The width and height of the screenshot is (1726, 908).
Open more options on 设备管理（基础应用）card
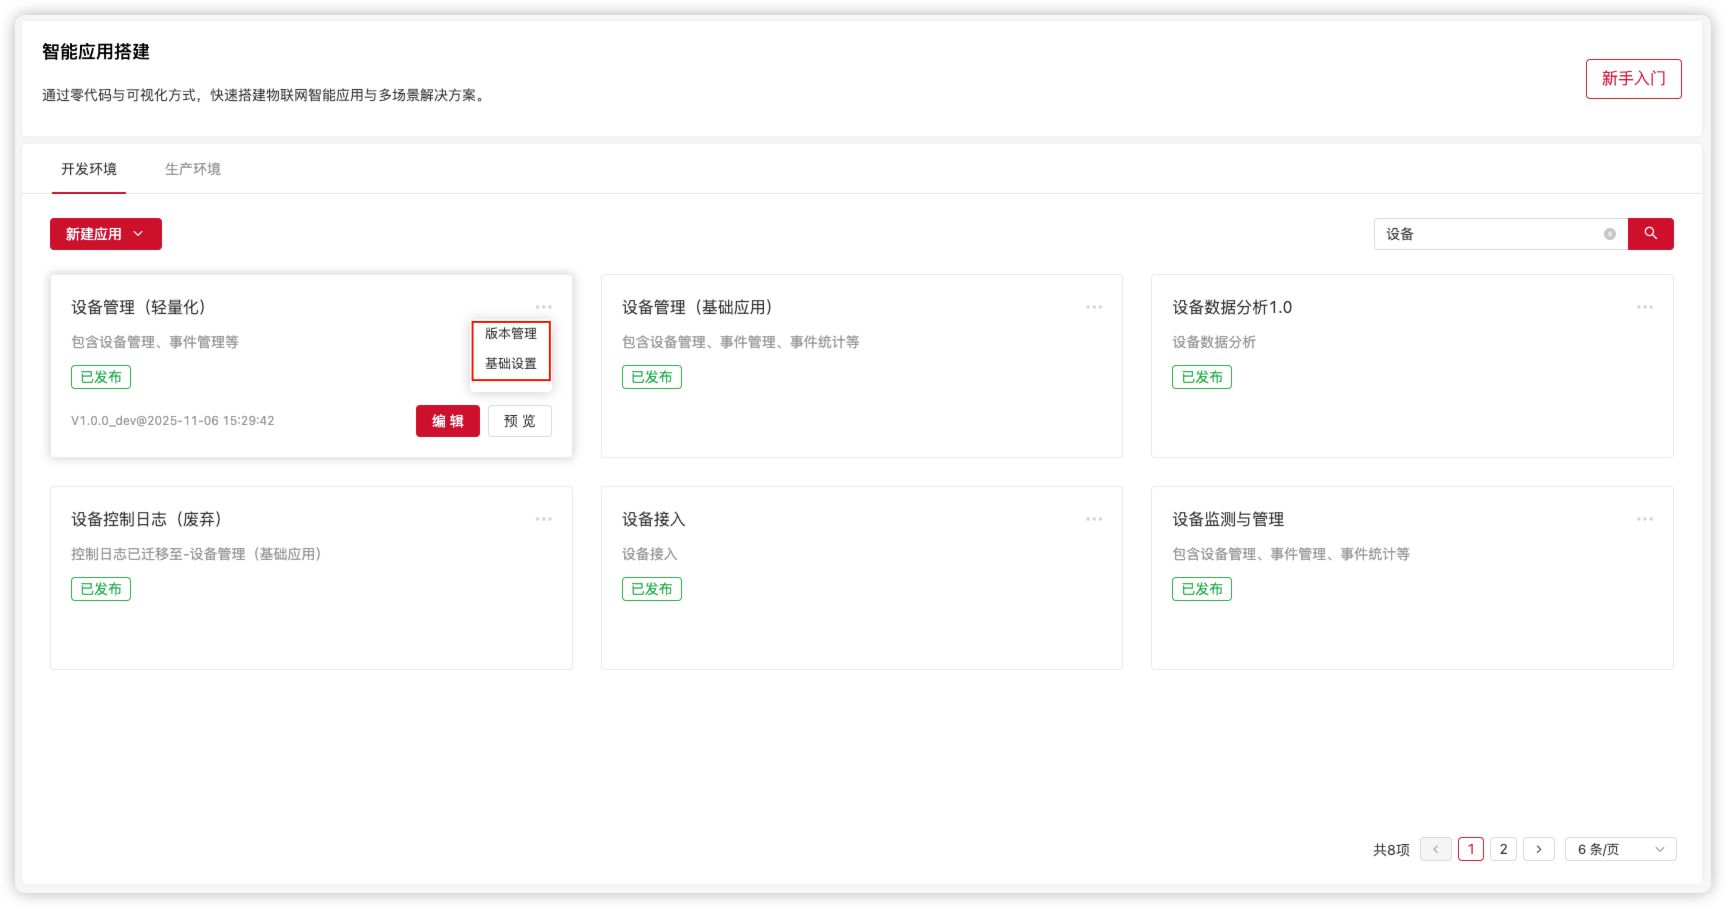(1094, 307)
